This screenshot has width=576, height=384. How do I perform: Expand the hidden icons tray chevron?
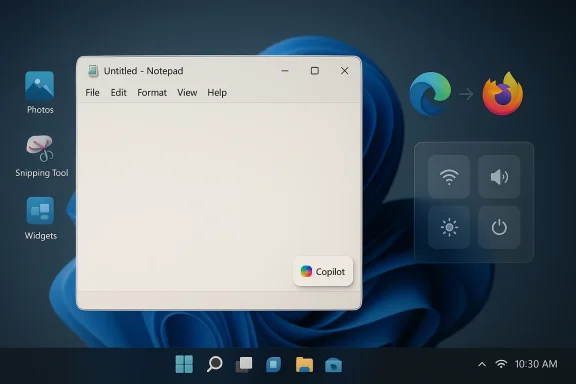pyautogui.click(x=482, y=365)
